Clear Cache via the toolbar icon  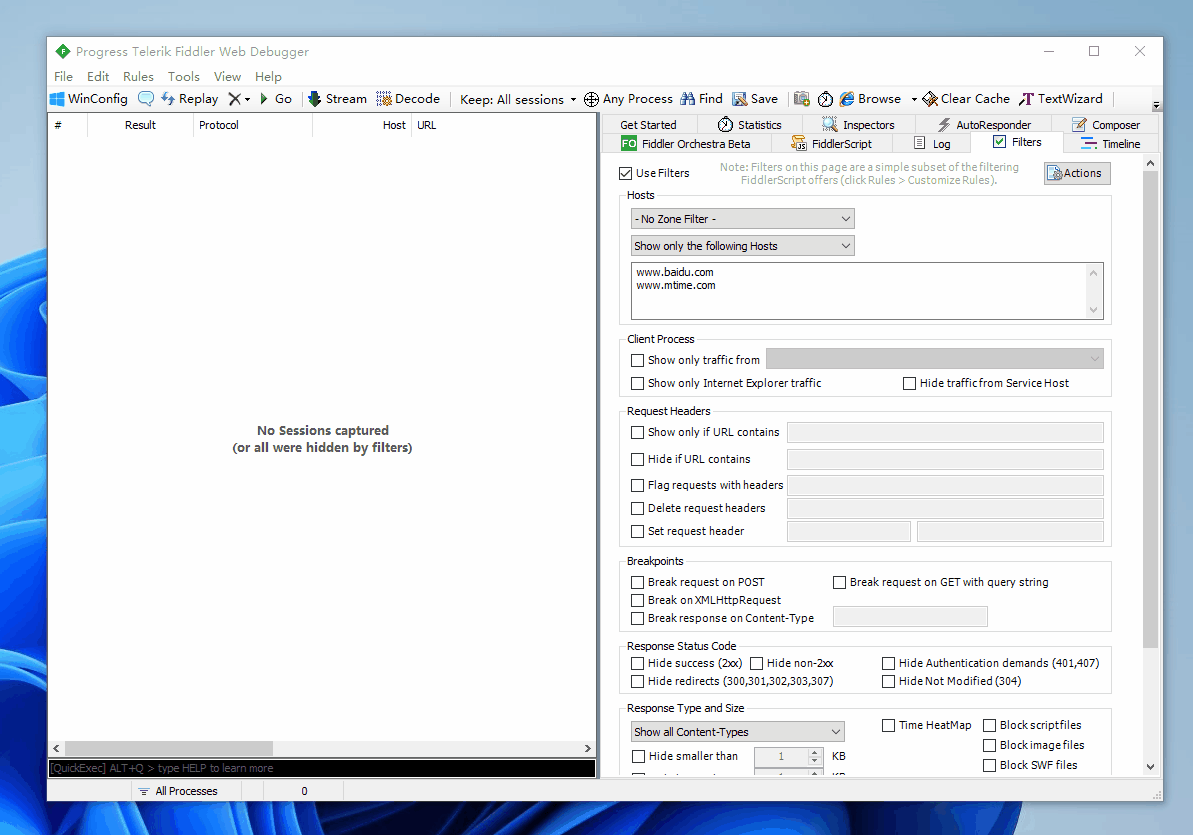[x=966, y=99]
